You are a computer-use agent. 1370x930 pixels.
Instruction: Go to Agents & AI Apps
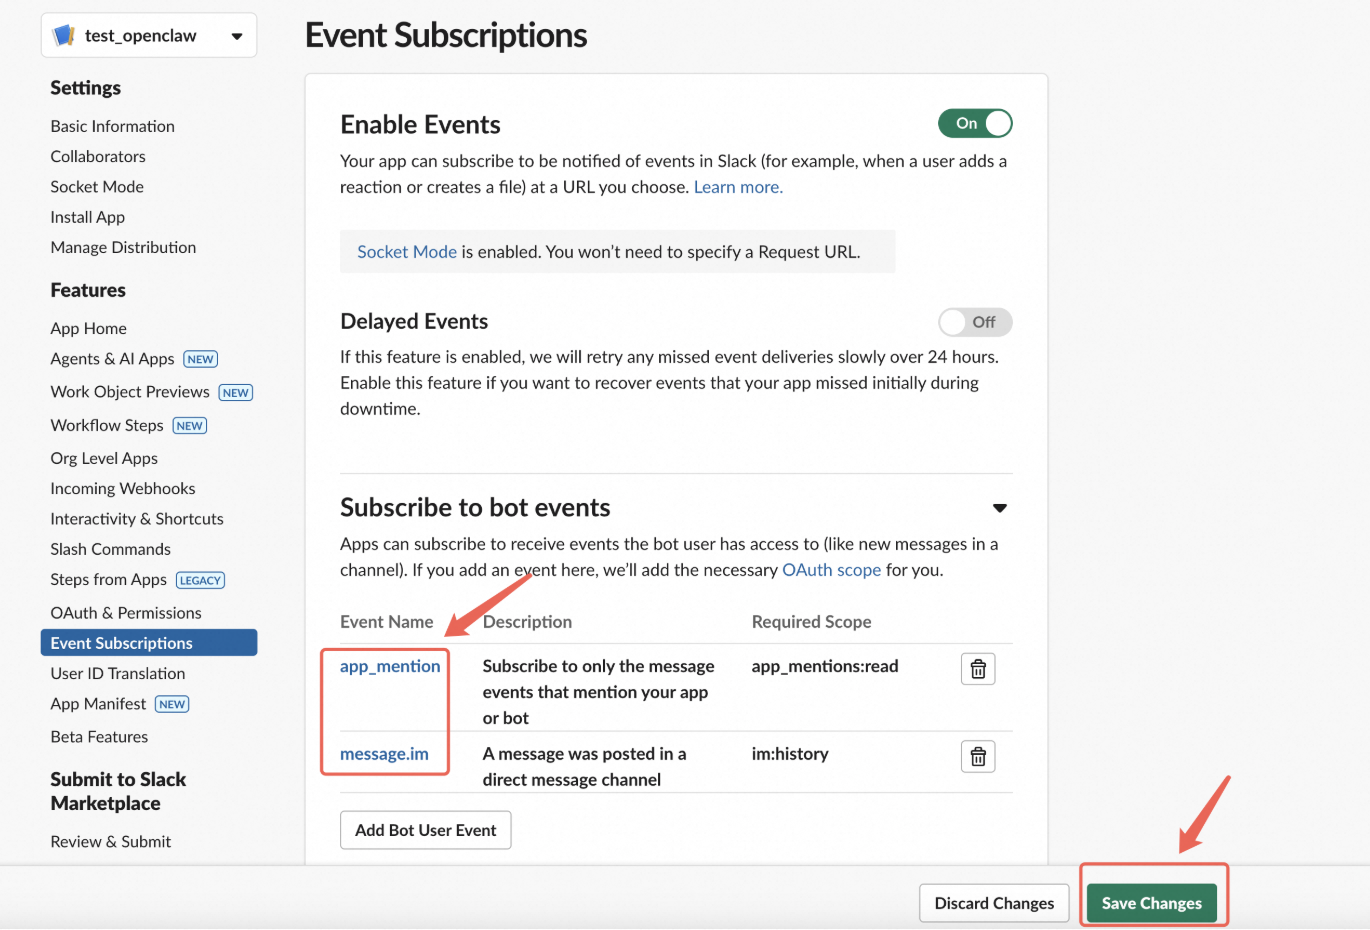(x=112, y=359)
